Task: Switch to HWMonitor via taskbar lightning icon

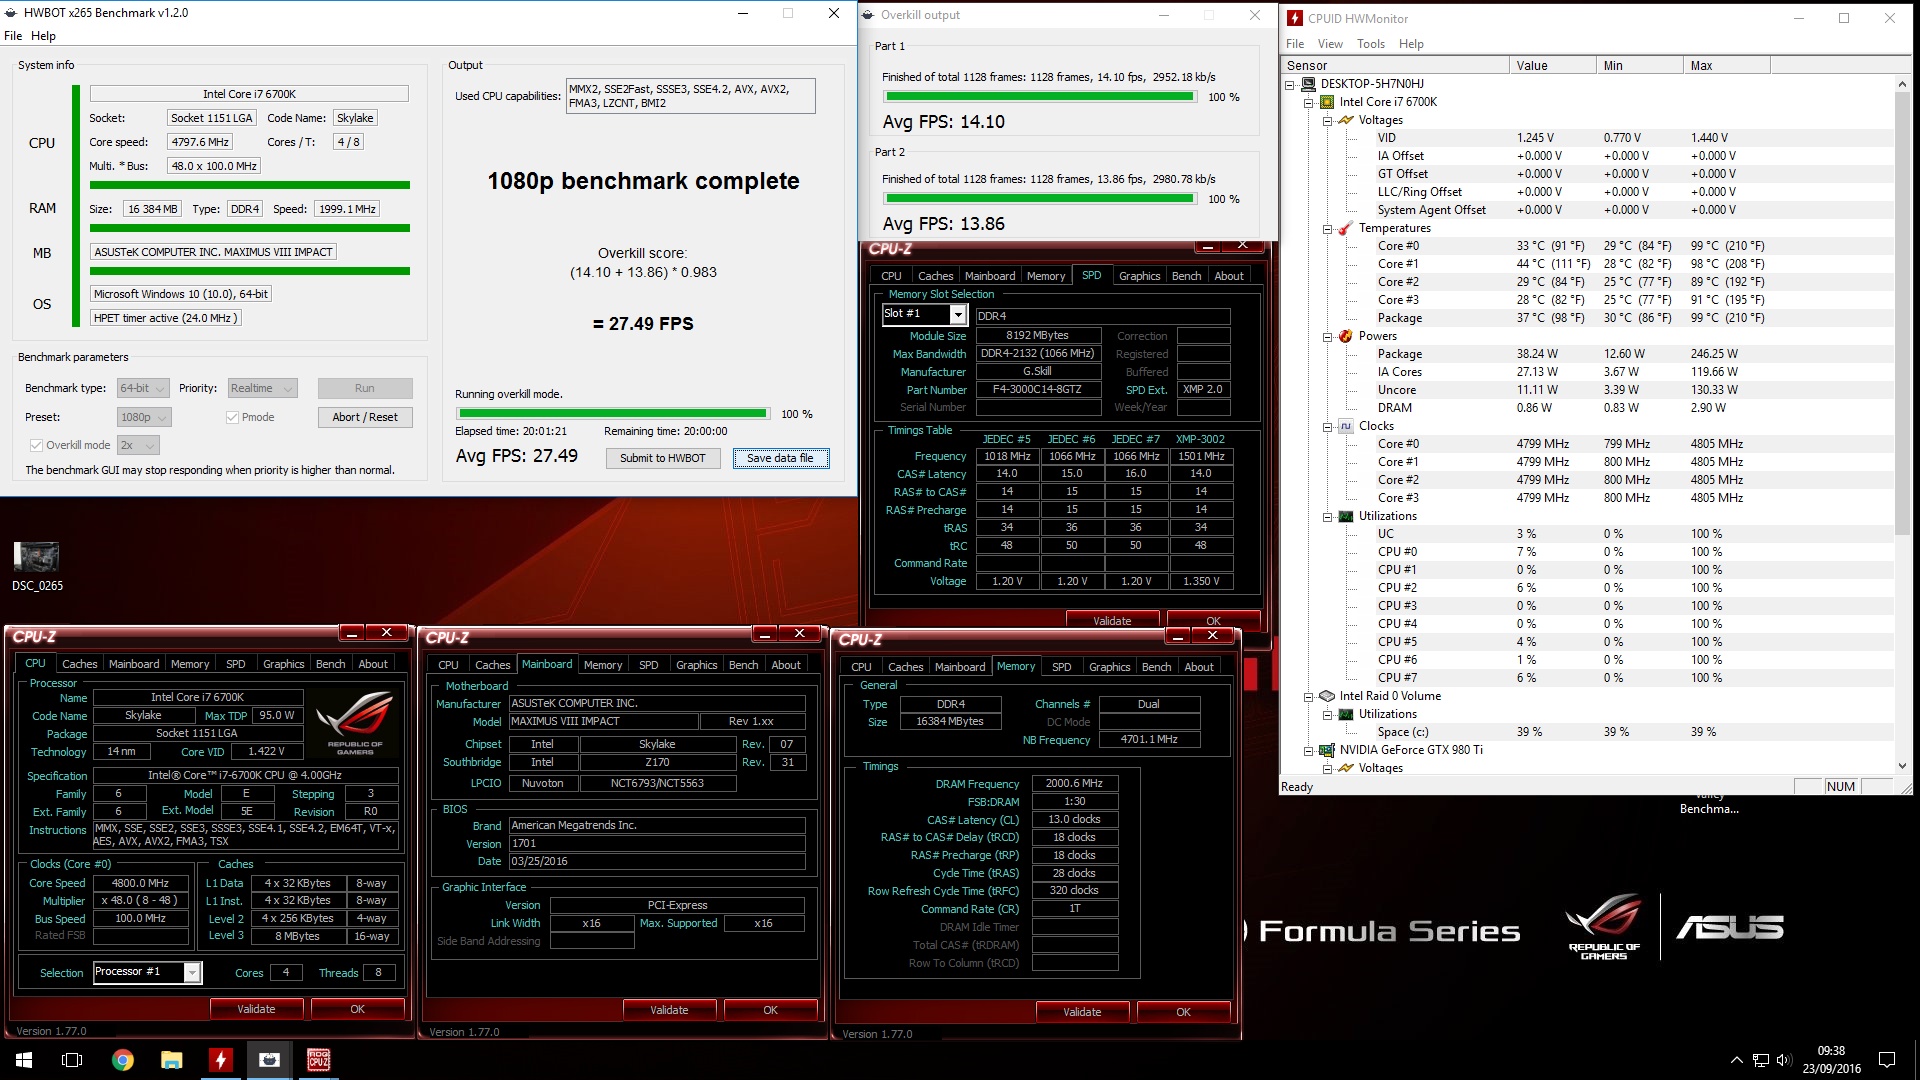Action: 220,1060
